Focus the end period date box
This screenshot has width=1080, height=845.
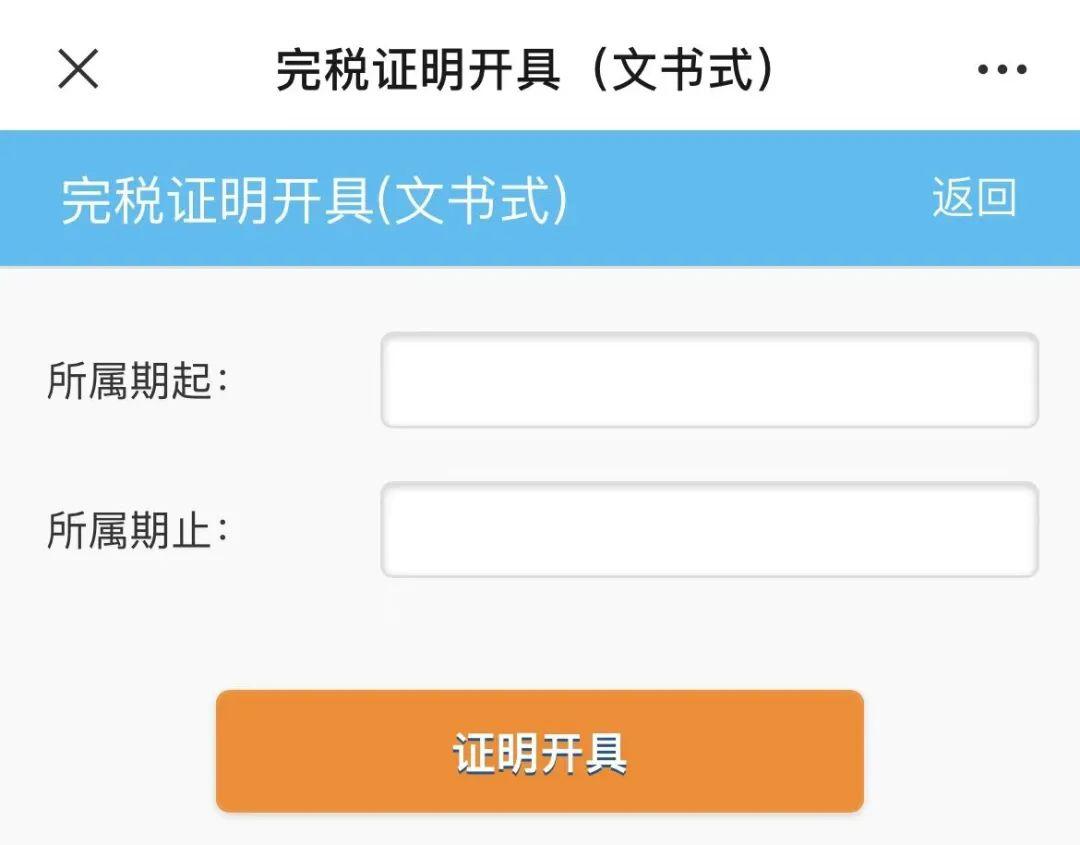click(709, 530)
